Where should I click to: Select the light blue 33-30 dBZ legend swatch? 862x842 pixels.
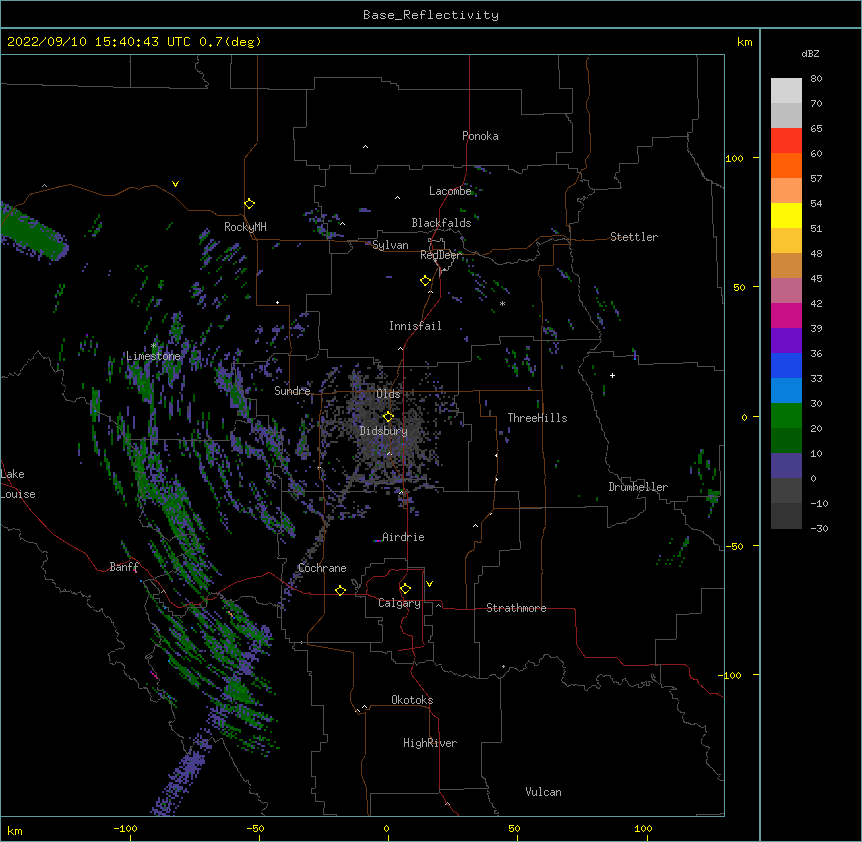point(786,390)
